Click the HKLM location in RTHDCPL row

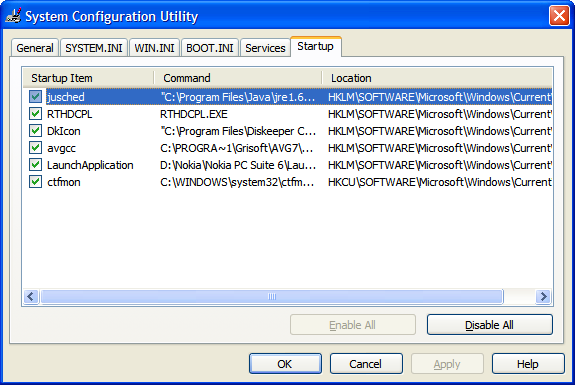[440, 114]
